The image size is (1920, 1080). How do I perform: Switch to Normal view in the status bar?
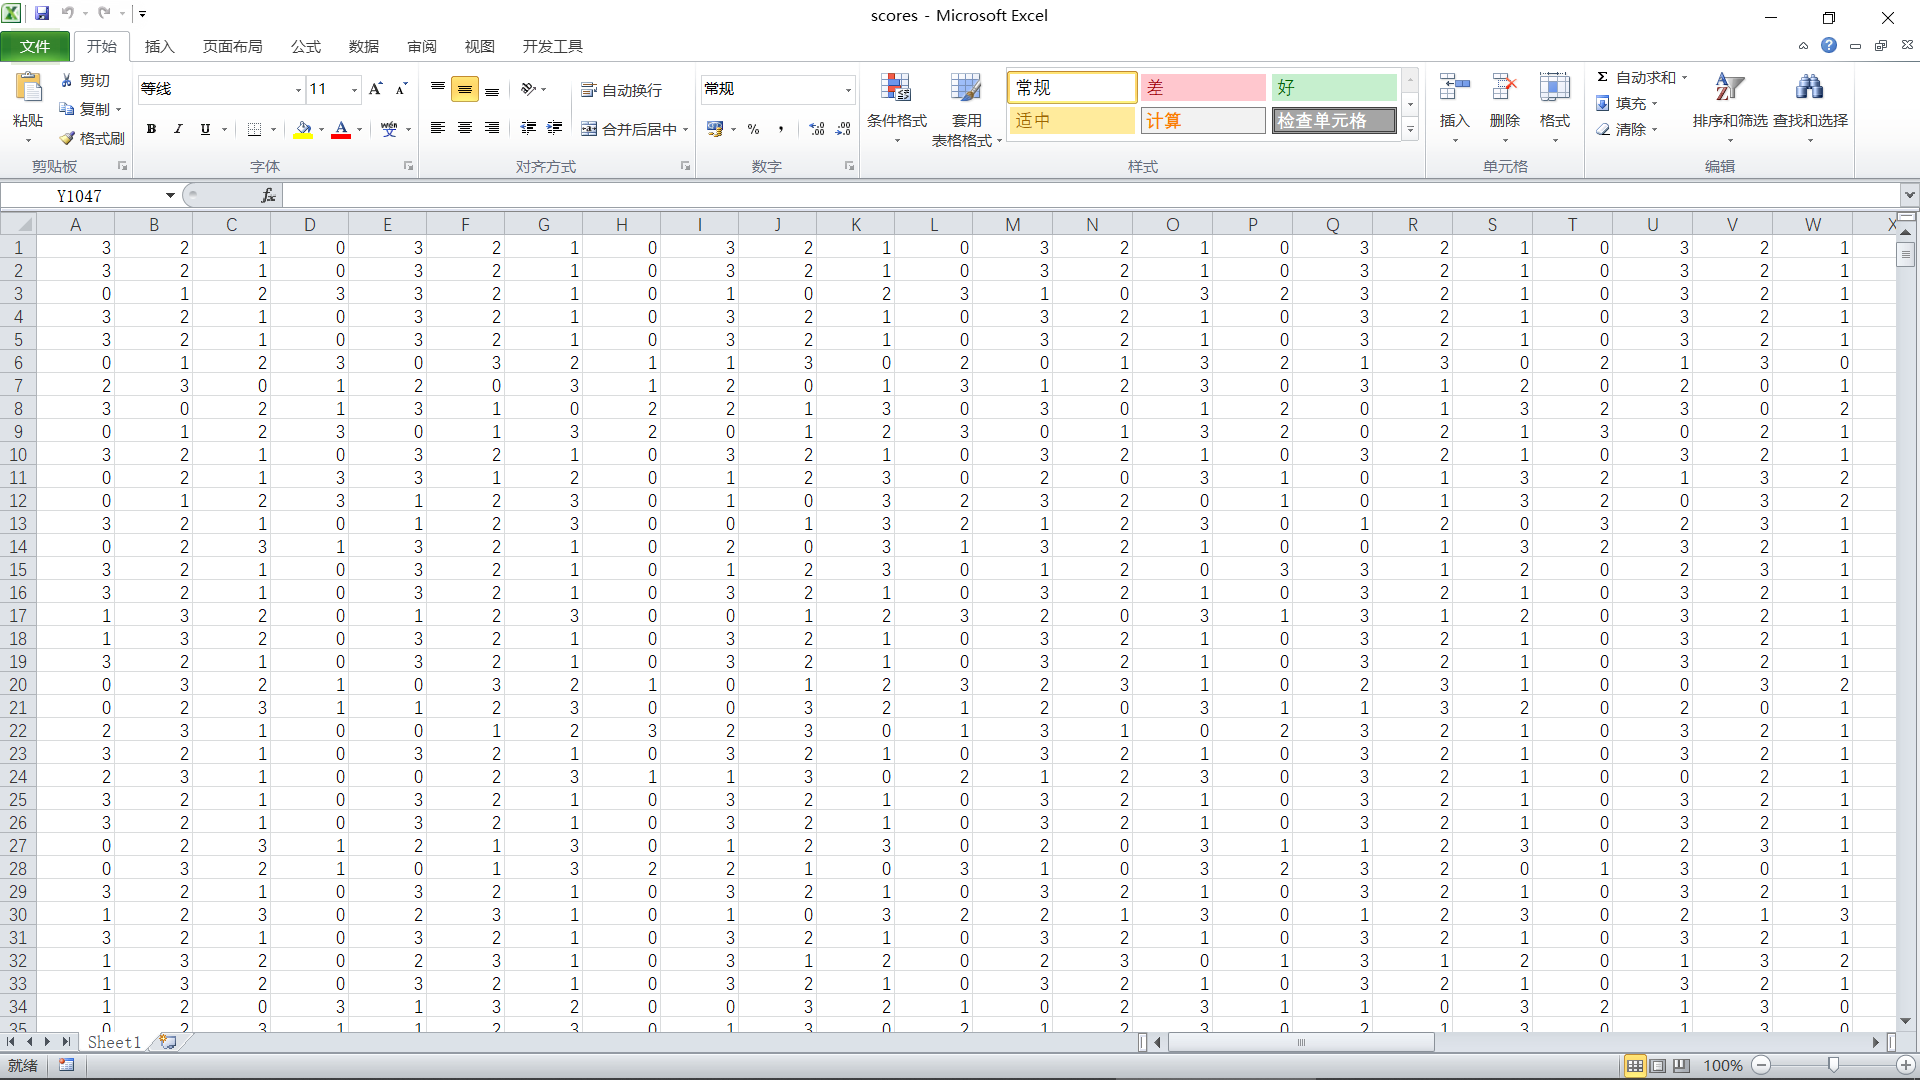pos(1635,1066)
